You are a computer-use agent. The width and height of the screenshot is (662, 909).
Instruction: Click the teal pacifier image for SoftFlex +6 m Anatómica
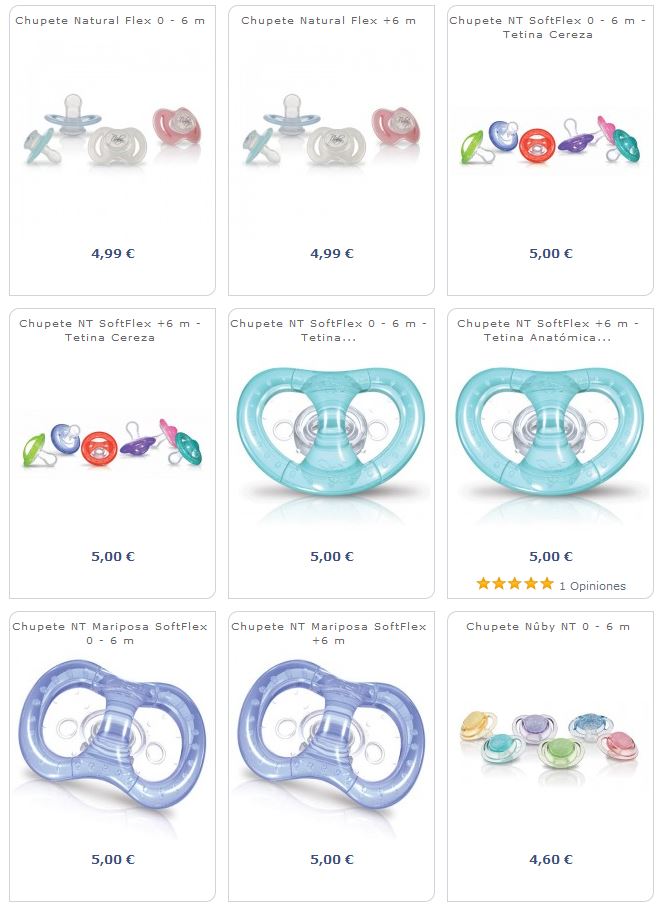tap(550, 432)
